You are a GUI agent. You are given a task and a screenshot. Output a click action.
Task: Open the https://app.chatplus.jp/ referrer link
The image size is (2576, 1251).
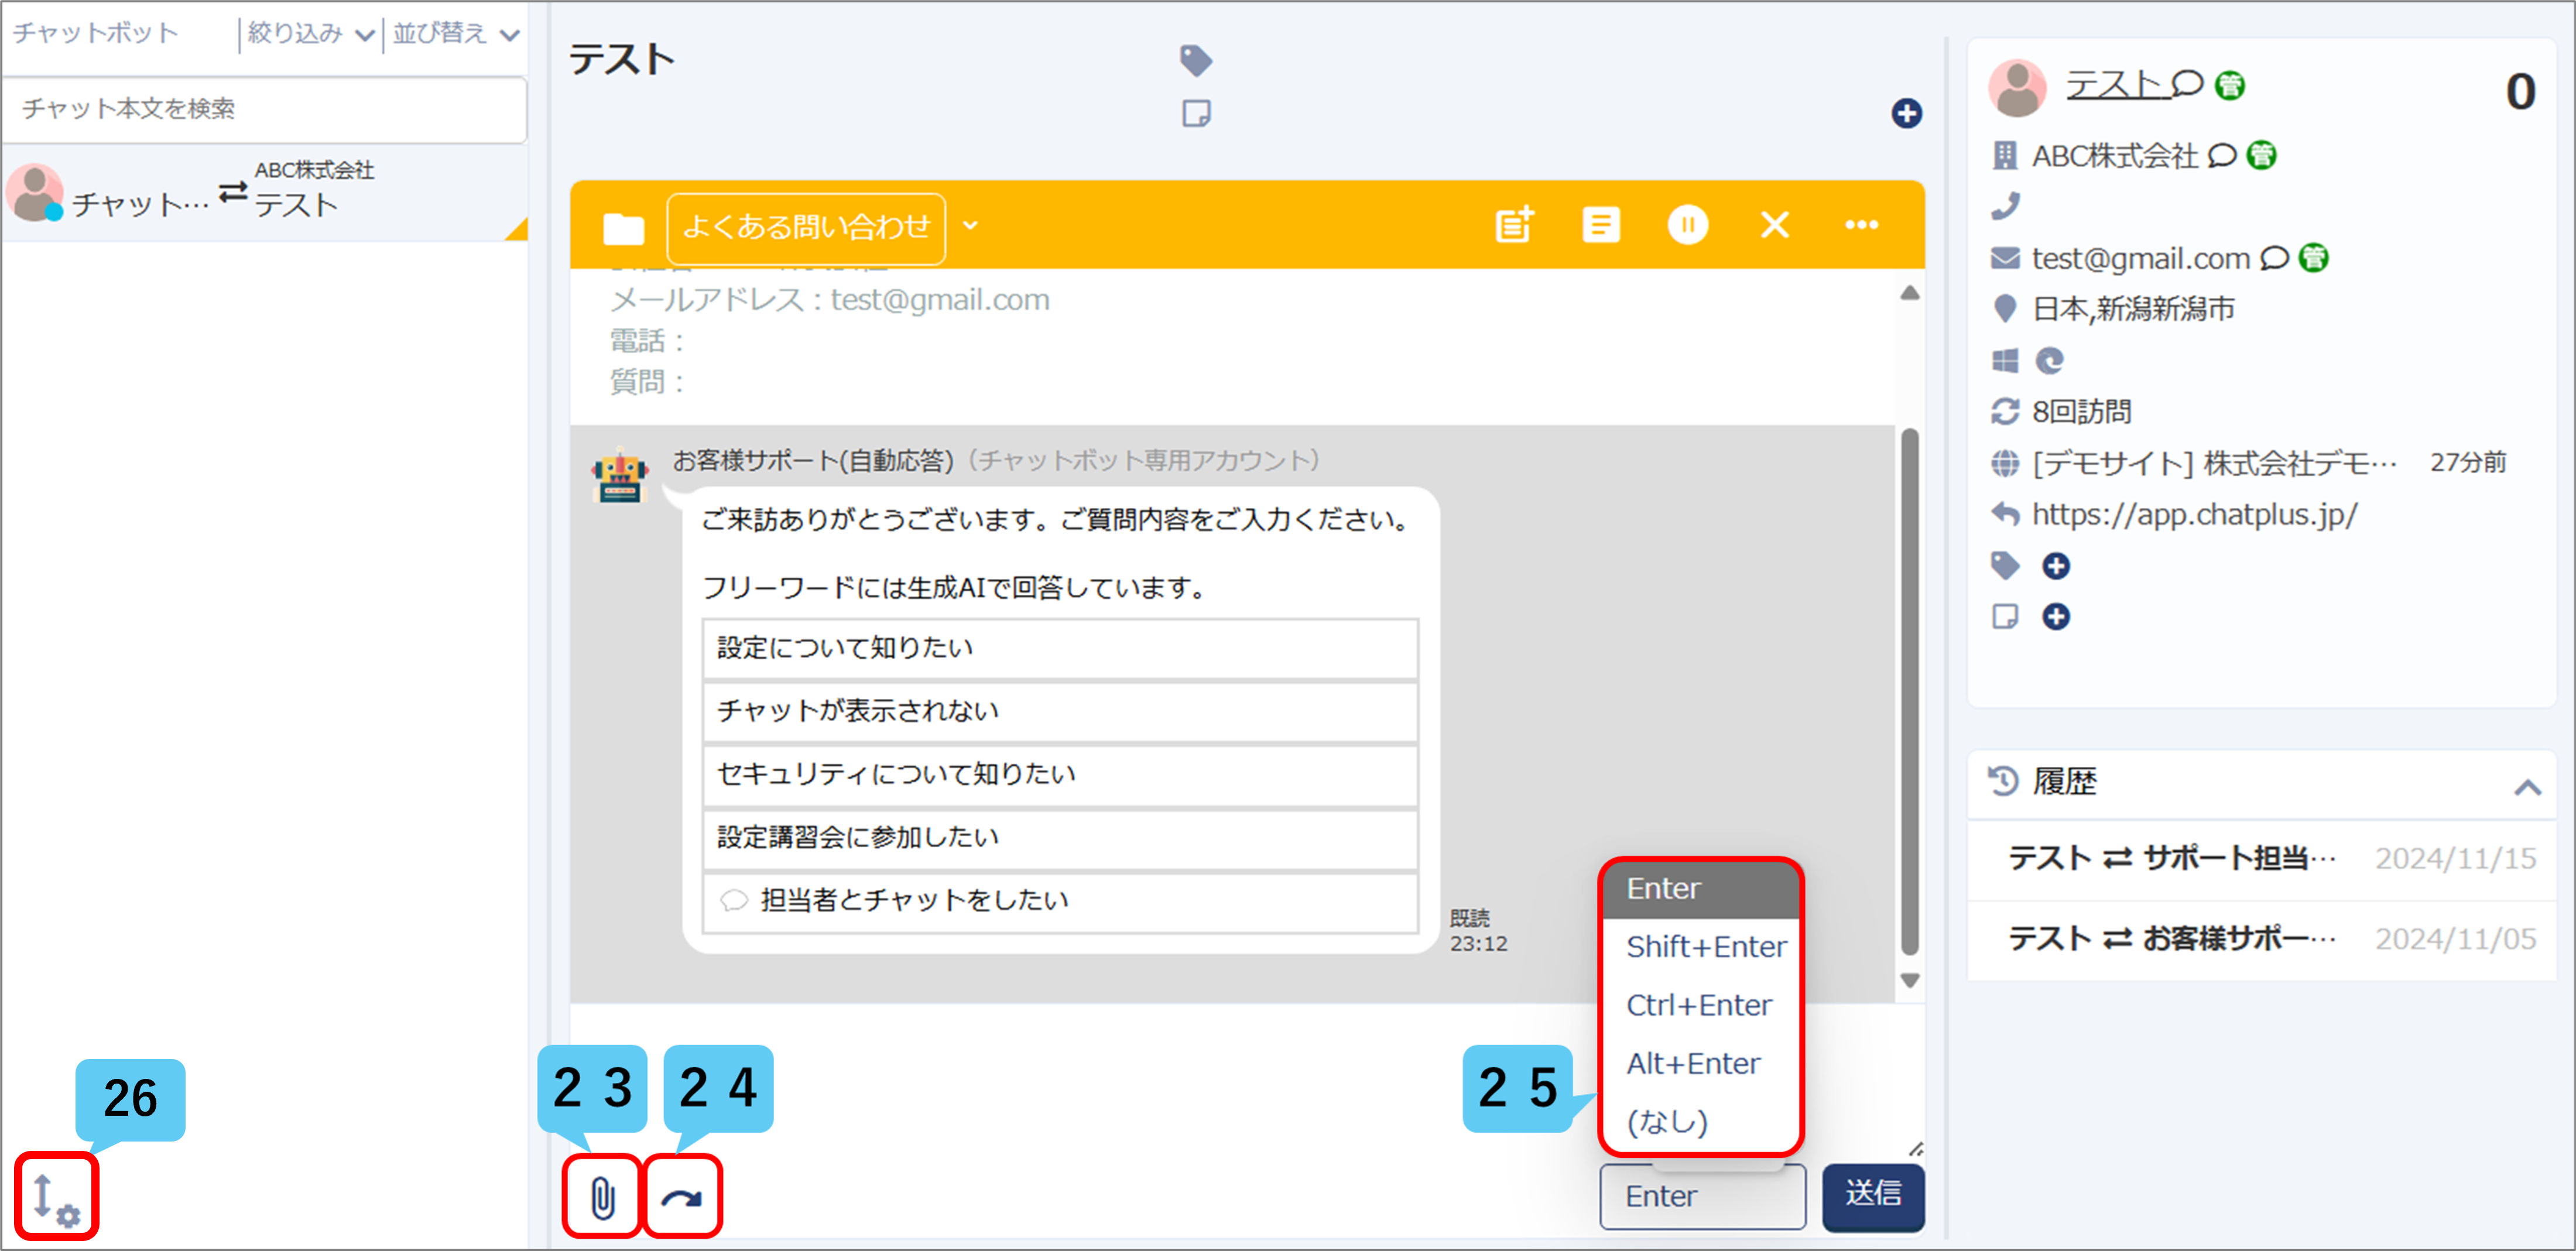2194,514
